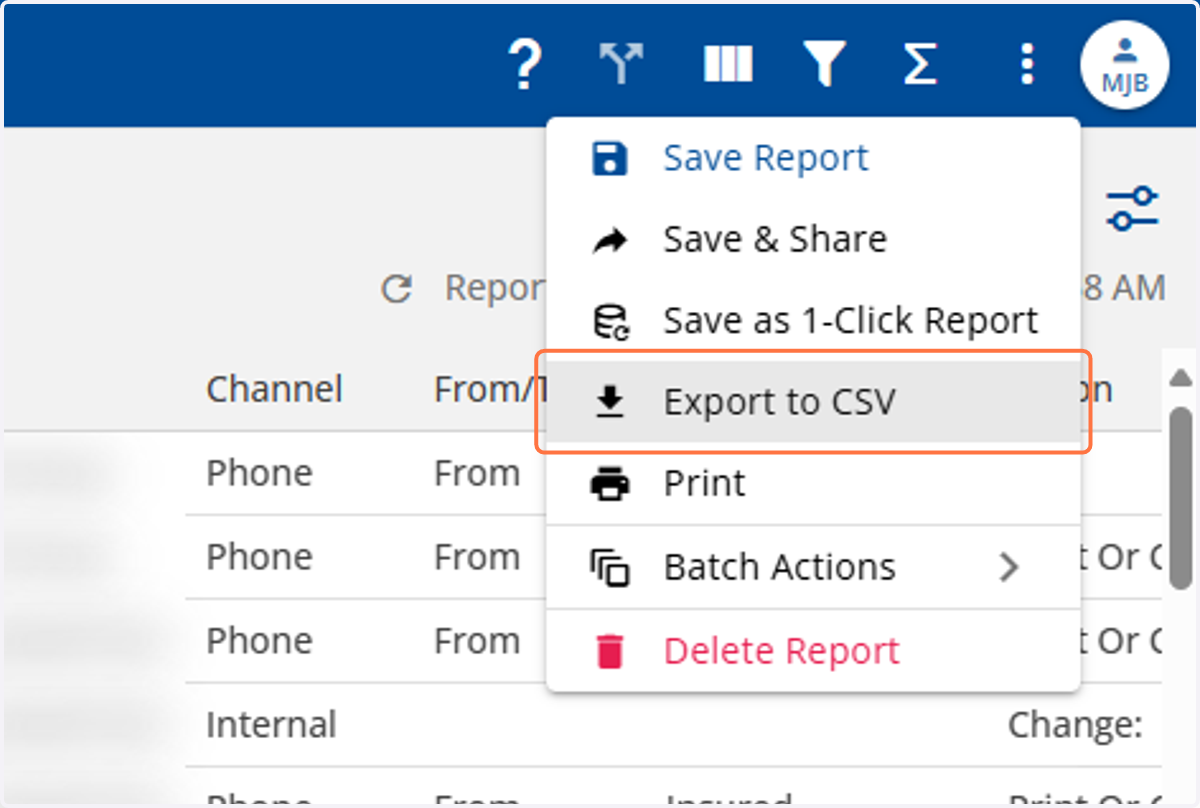Click the sigma totals icon
Screen dimensions: 1200x808
tap(920, 63)
